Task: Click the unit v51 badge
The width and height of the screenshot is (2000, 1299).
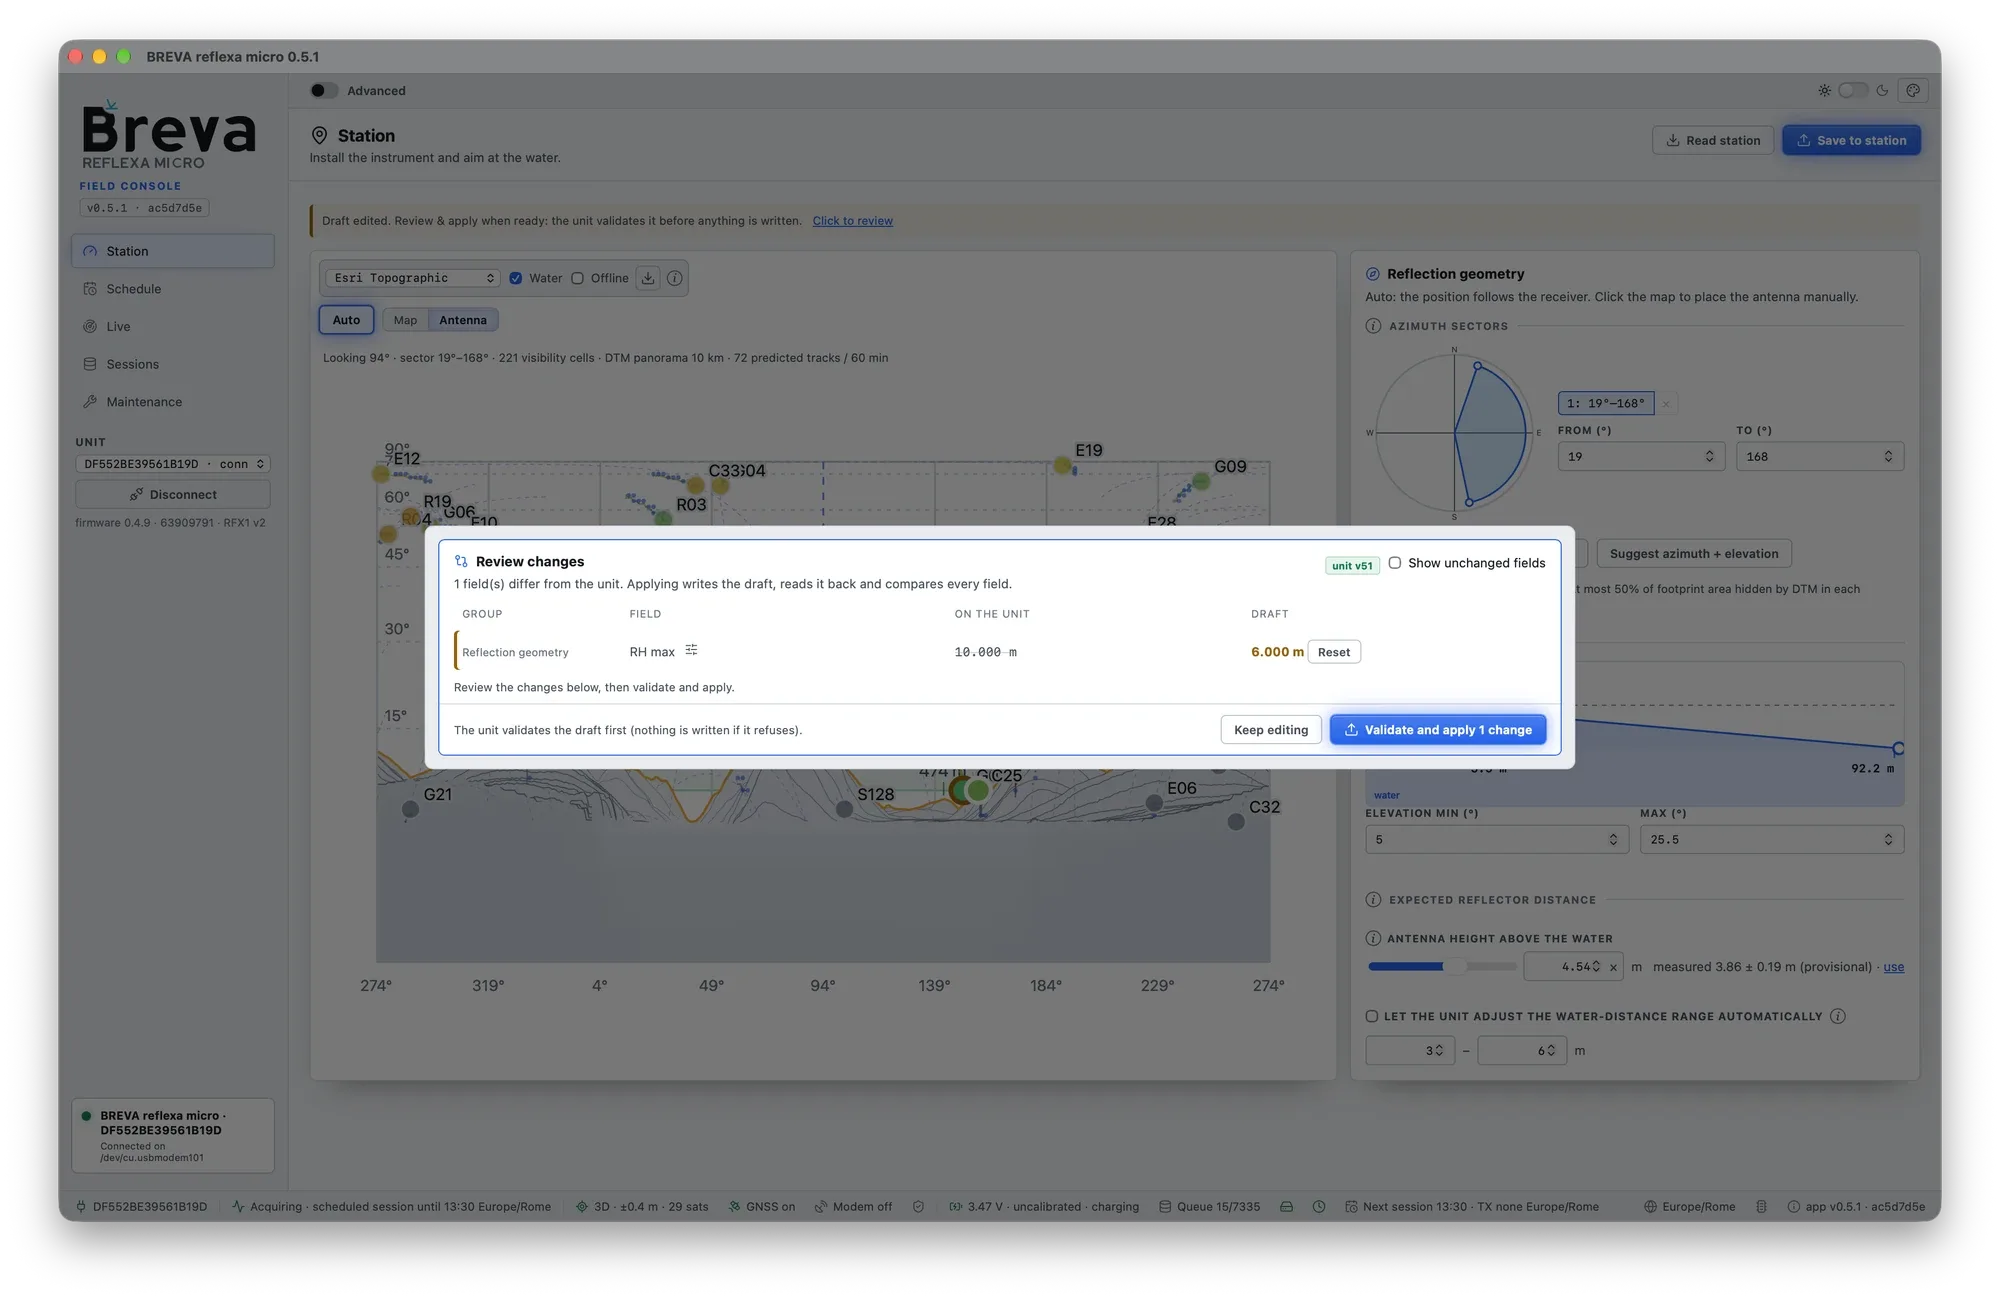Action: 1352,565
